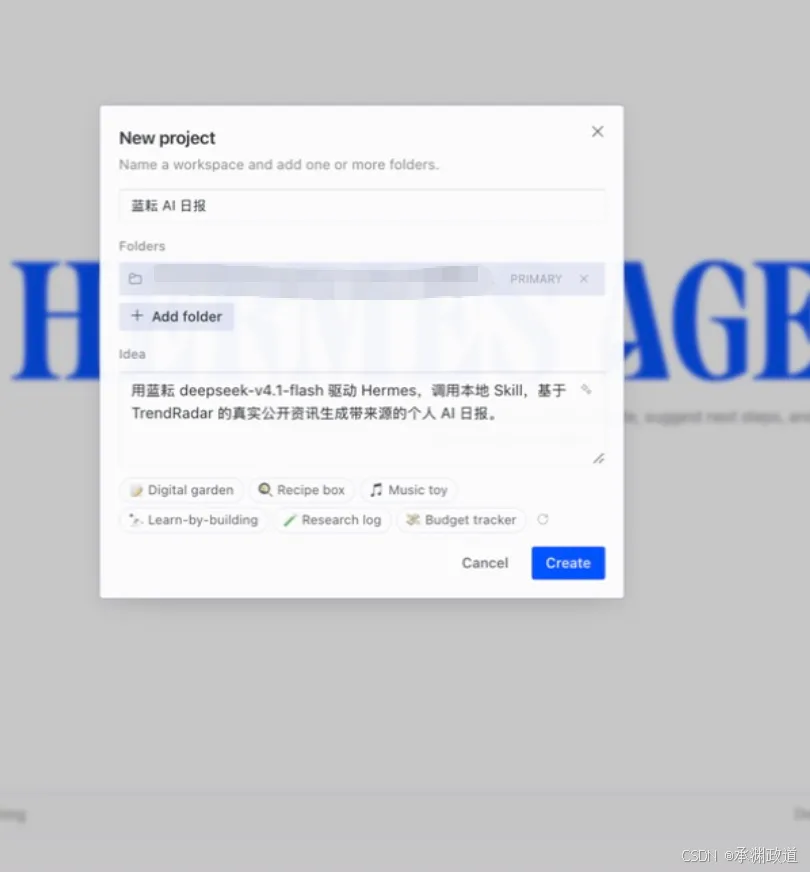The image size is (810, 872).
Task: Close the New project dialog
Action: tap(597, 132)
